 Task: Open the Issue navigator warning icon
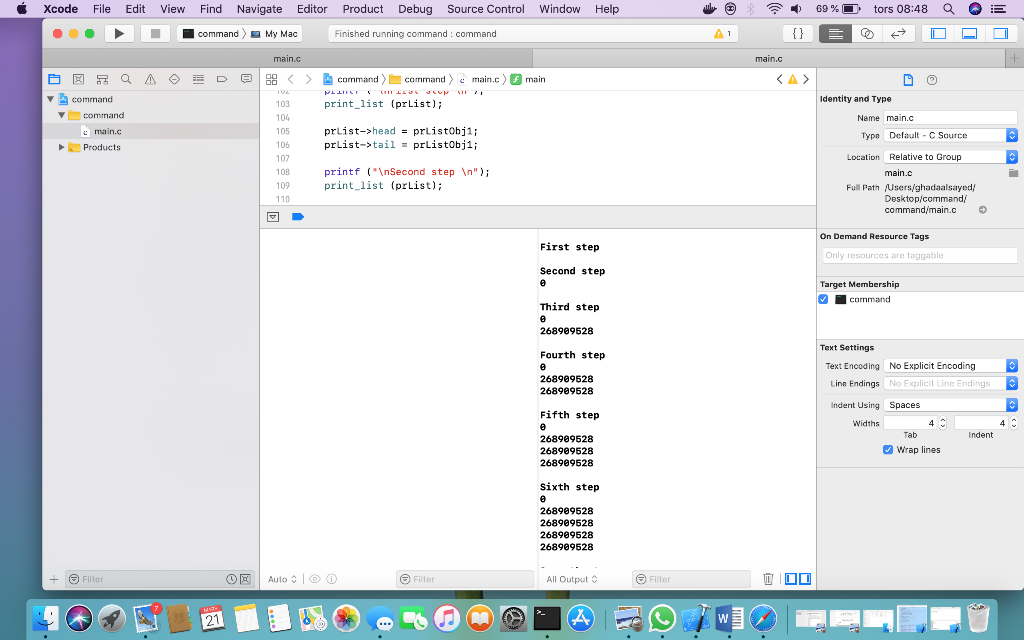(x=150, y=78)
